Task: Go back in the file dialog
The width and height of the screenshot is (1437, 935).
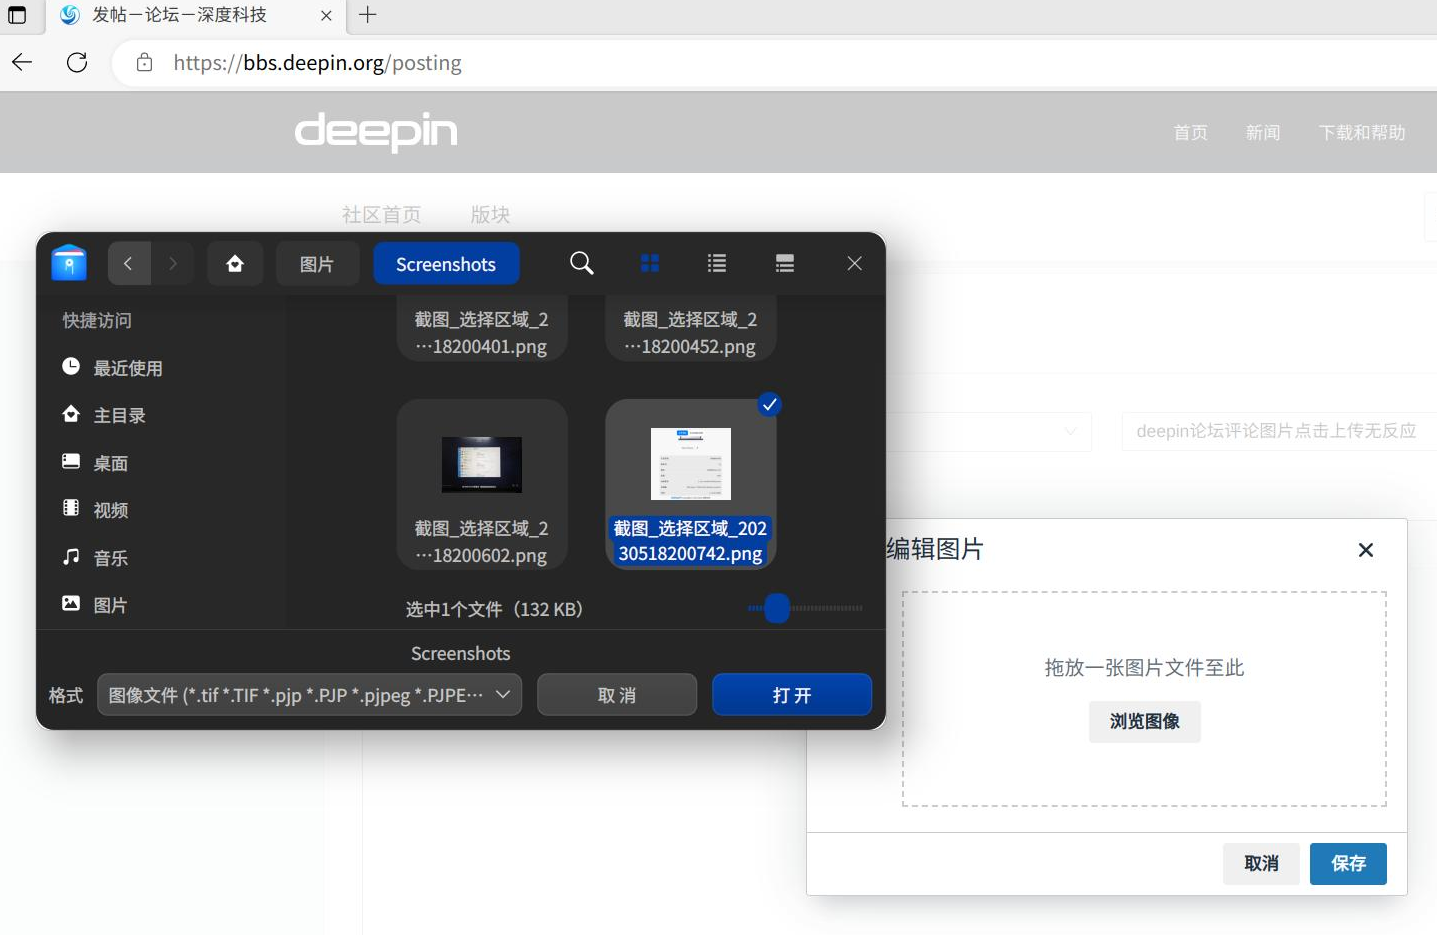Action: 128,264
